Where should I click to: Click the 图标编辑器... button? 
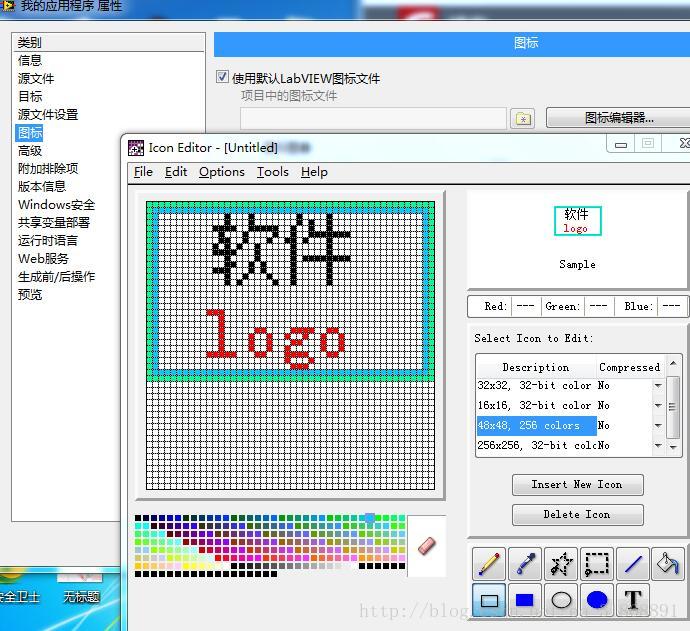(x=618, y=117)
